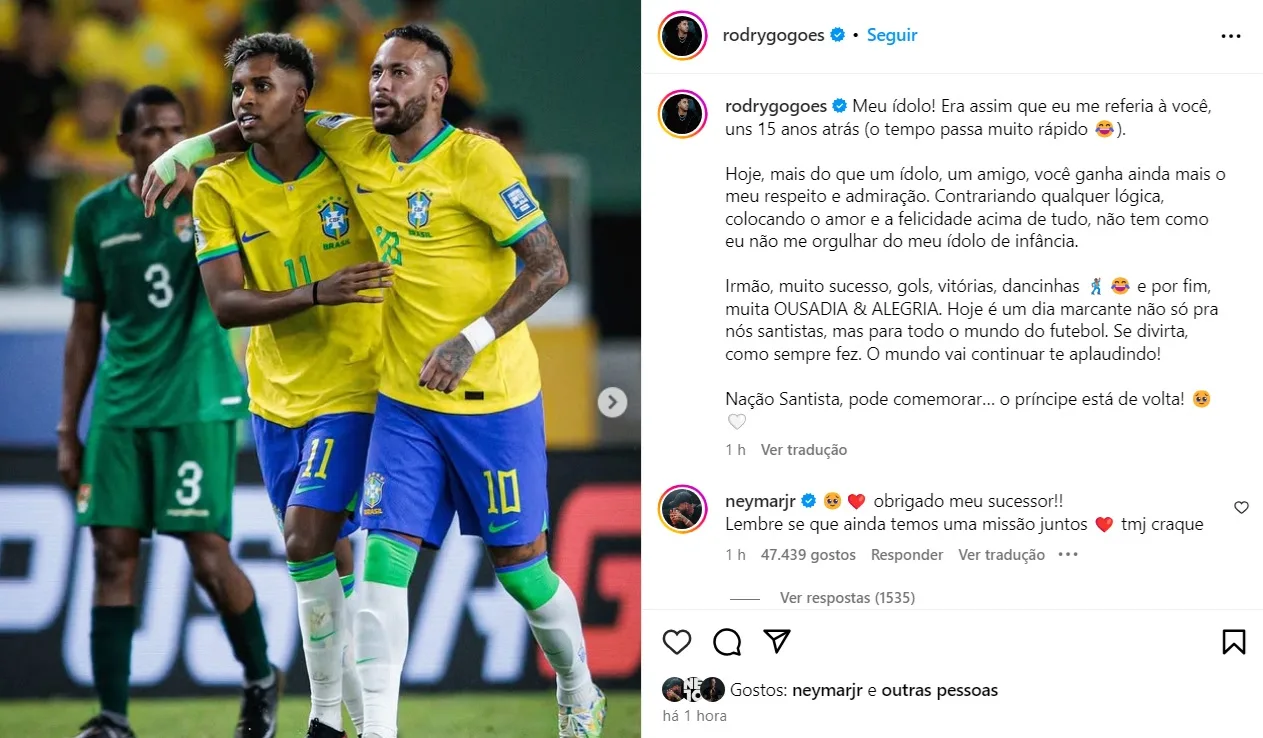Save post with bookmark icon
This screenshot has width=1263, height=738.
(x=1234, y=642)
